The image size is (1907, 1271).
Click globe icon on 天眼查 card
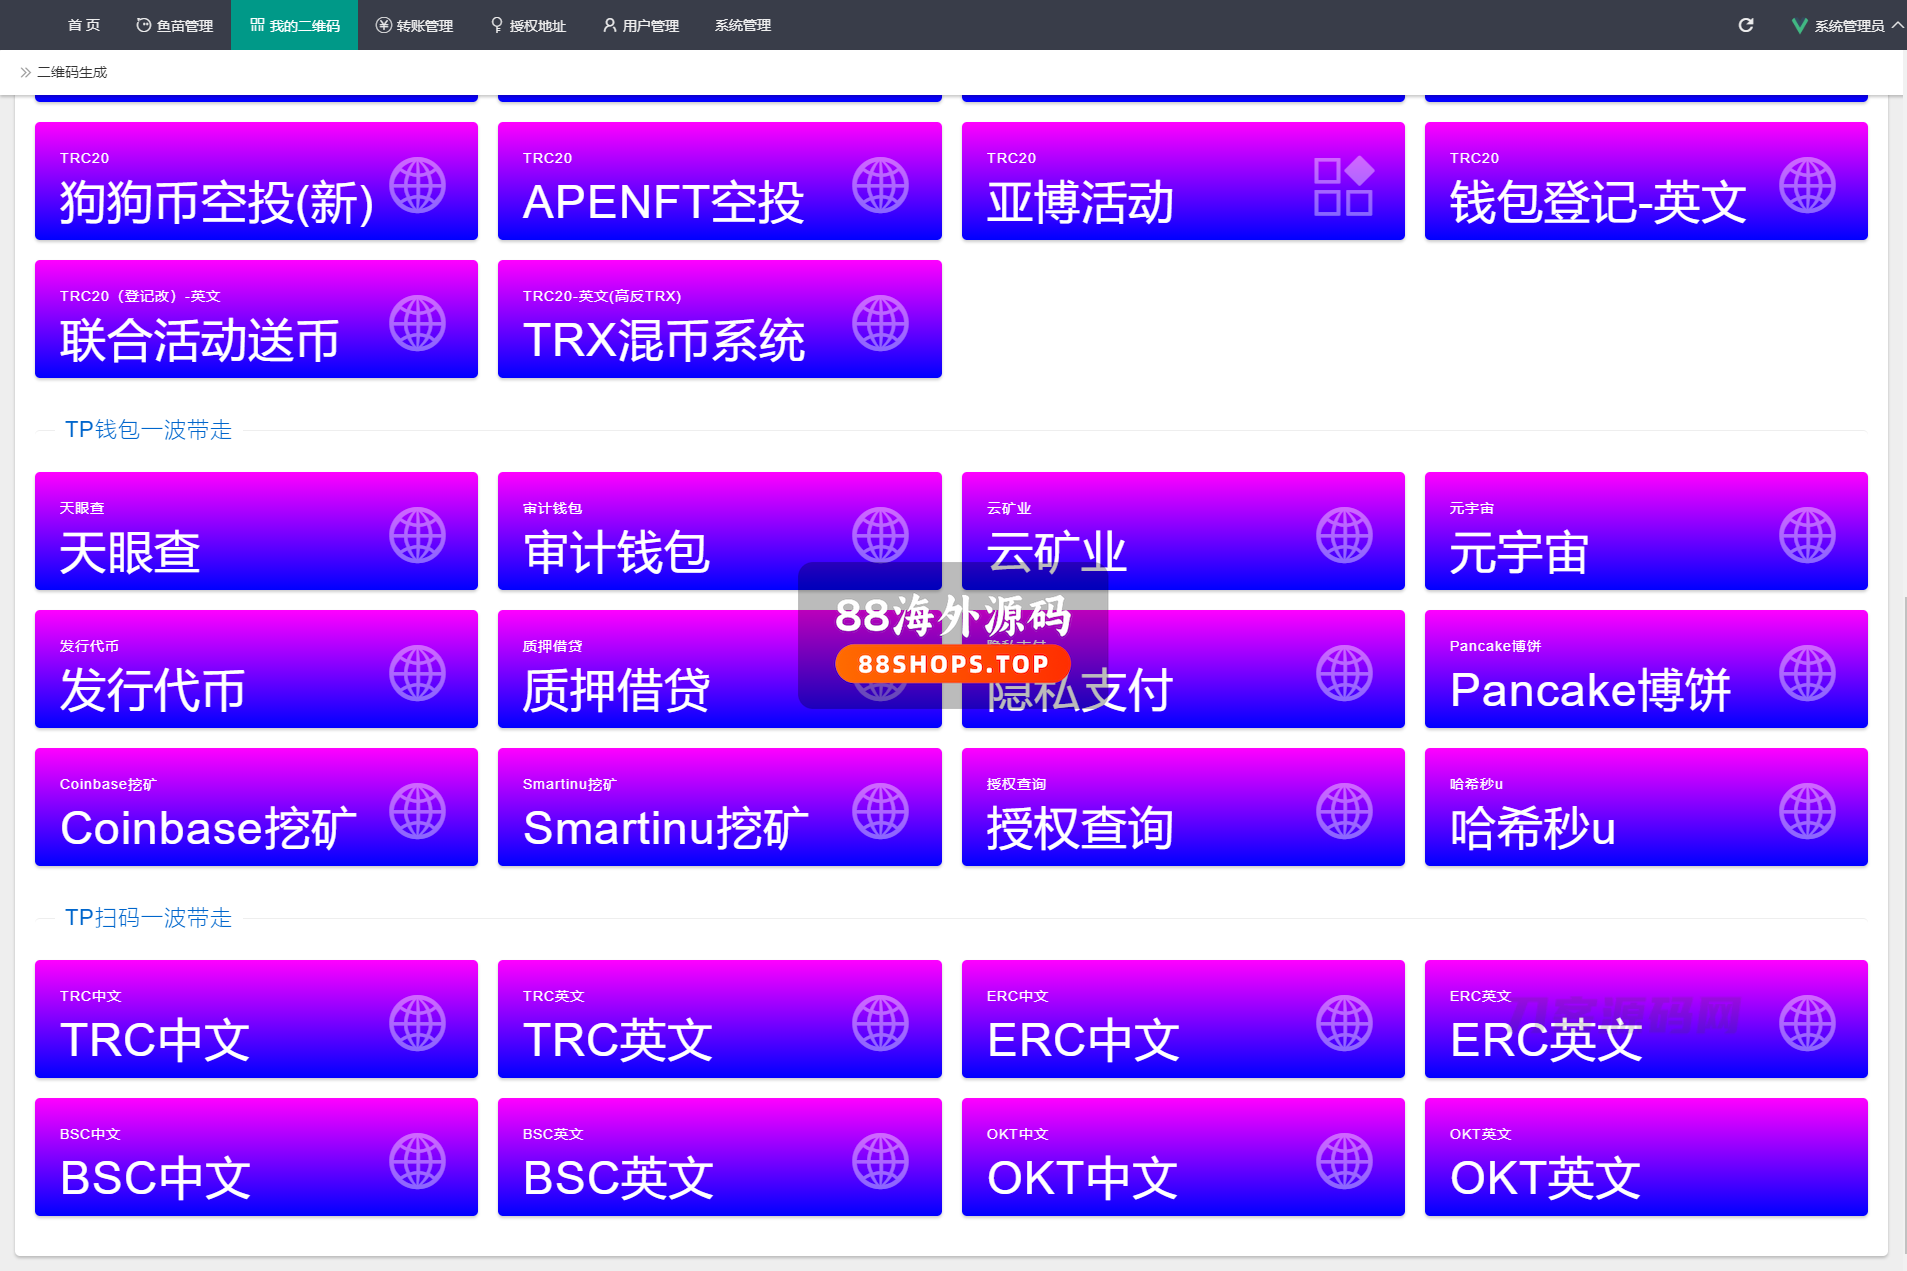(417, 535)
